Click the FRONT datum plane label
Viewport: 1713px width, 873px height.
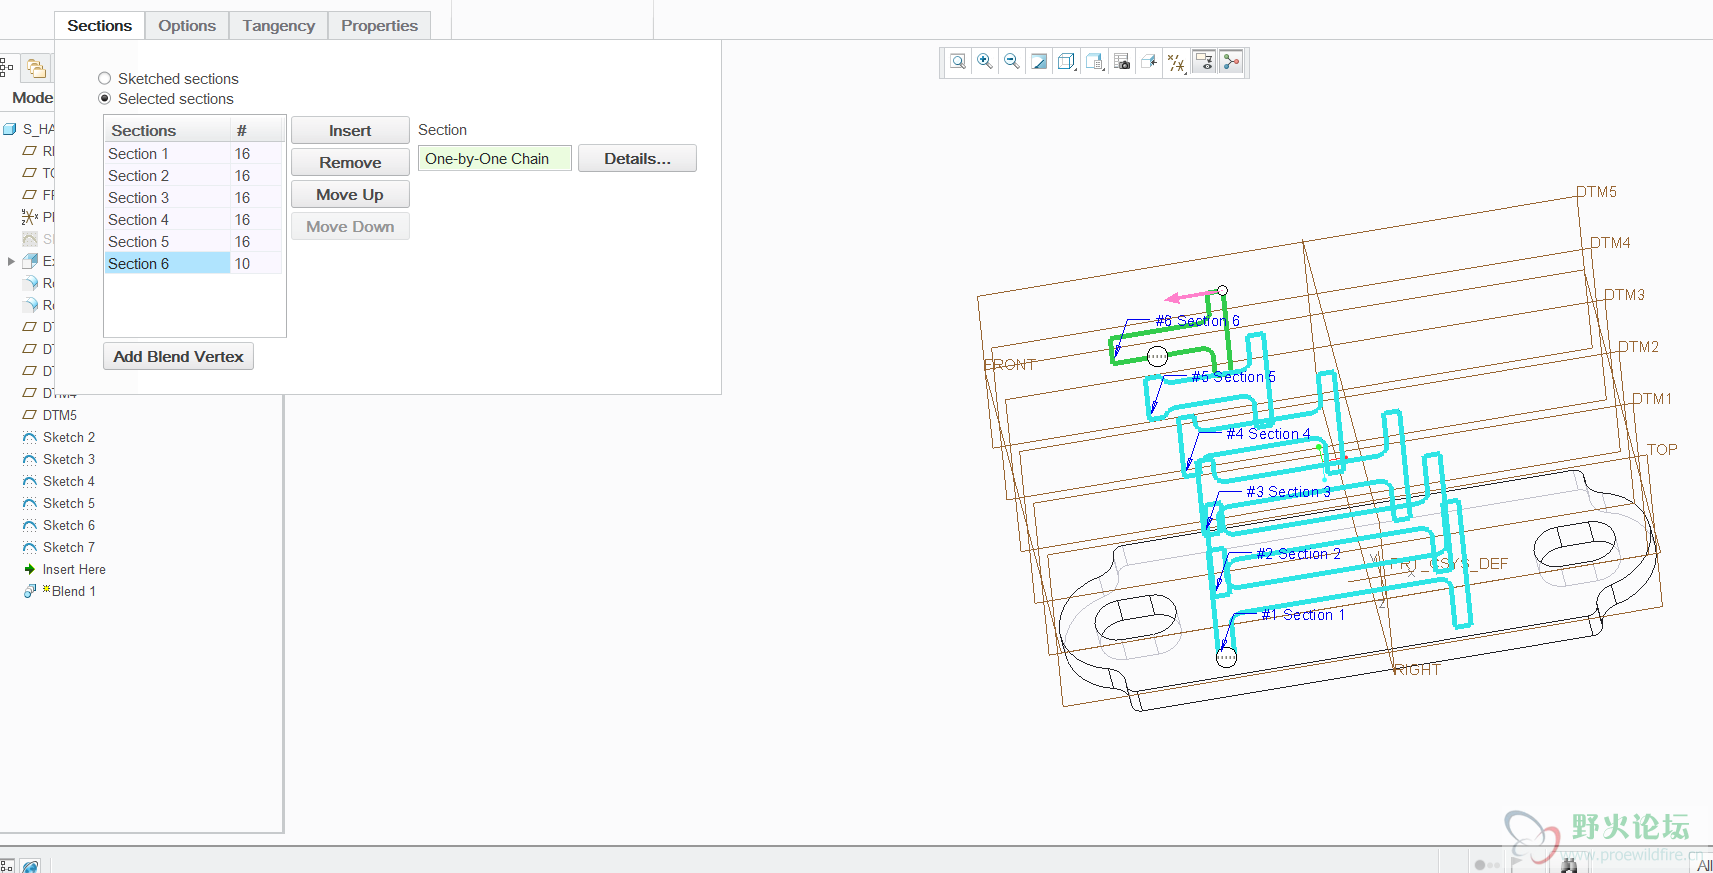point(1009,364)
